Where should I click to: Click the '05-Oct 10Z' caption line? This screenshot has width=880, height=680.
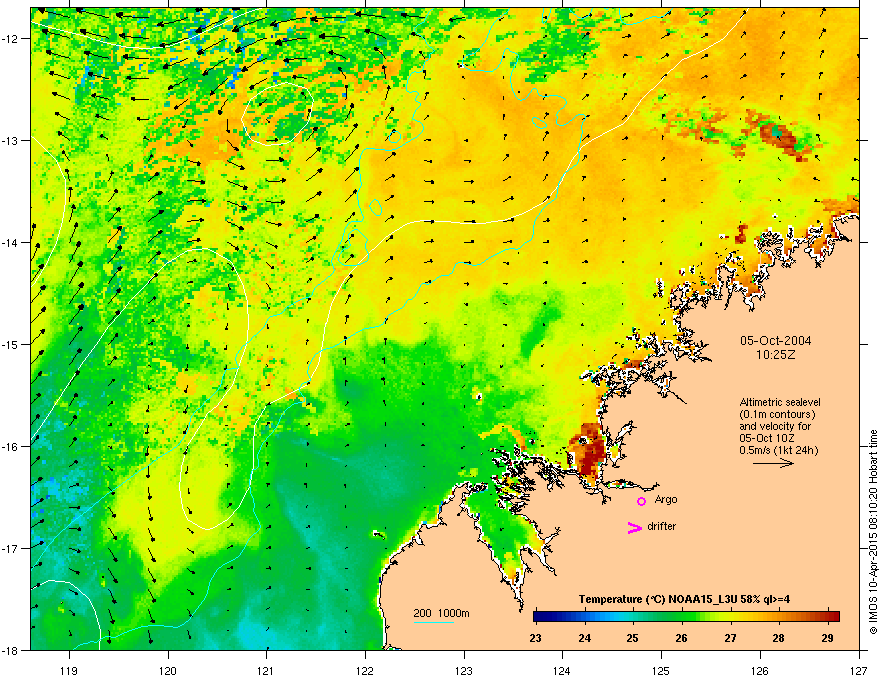click(x=767, y=438)
